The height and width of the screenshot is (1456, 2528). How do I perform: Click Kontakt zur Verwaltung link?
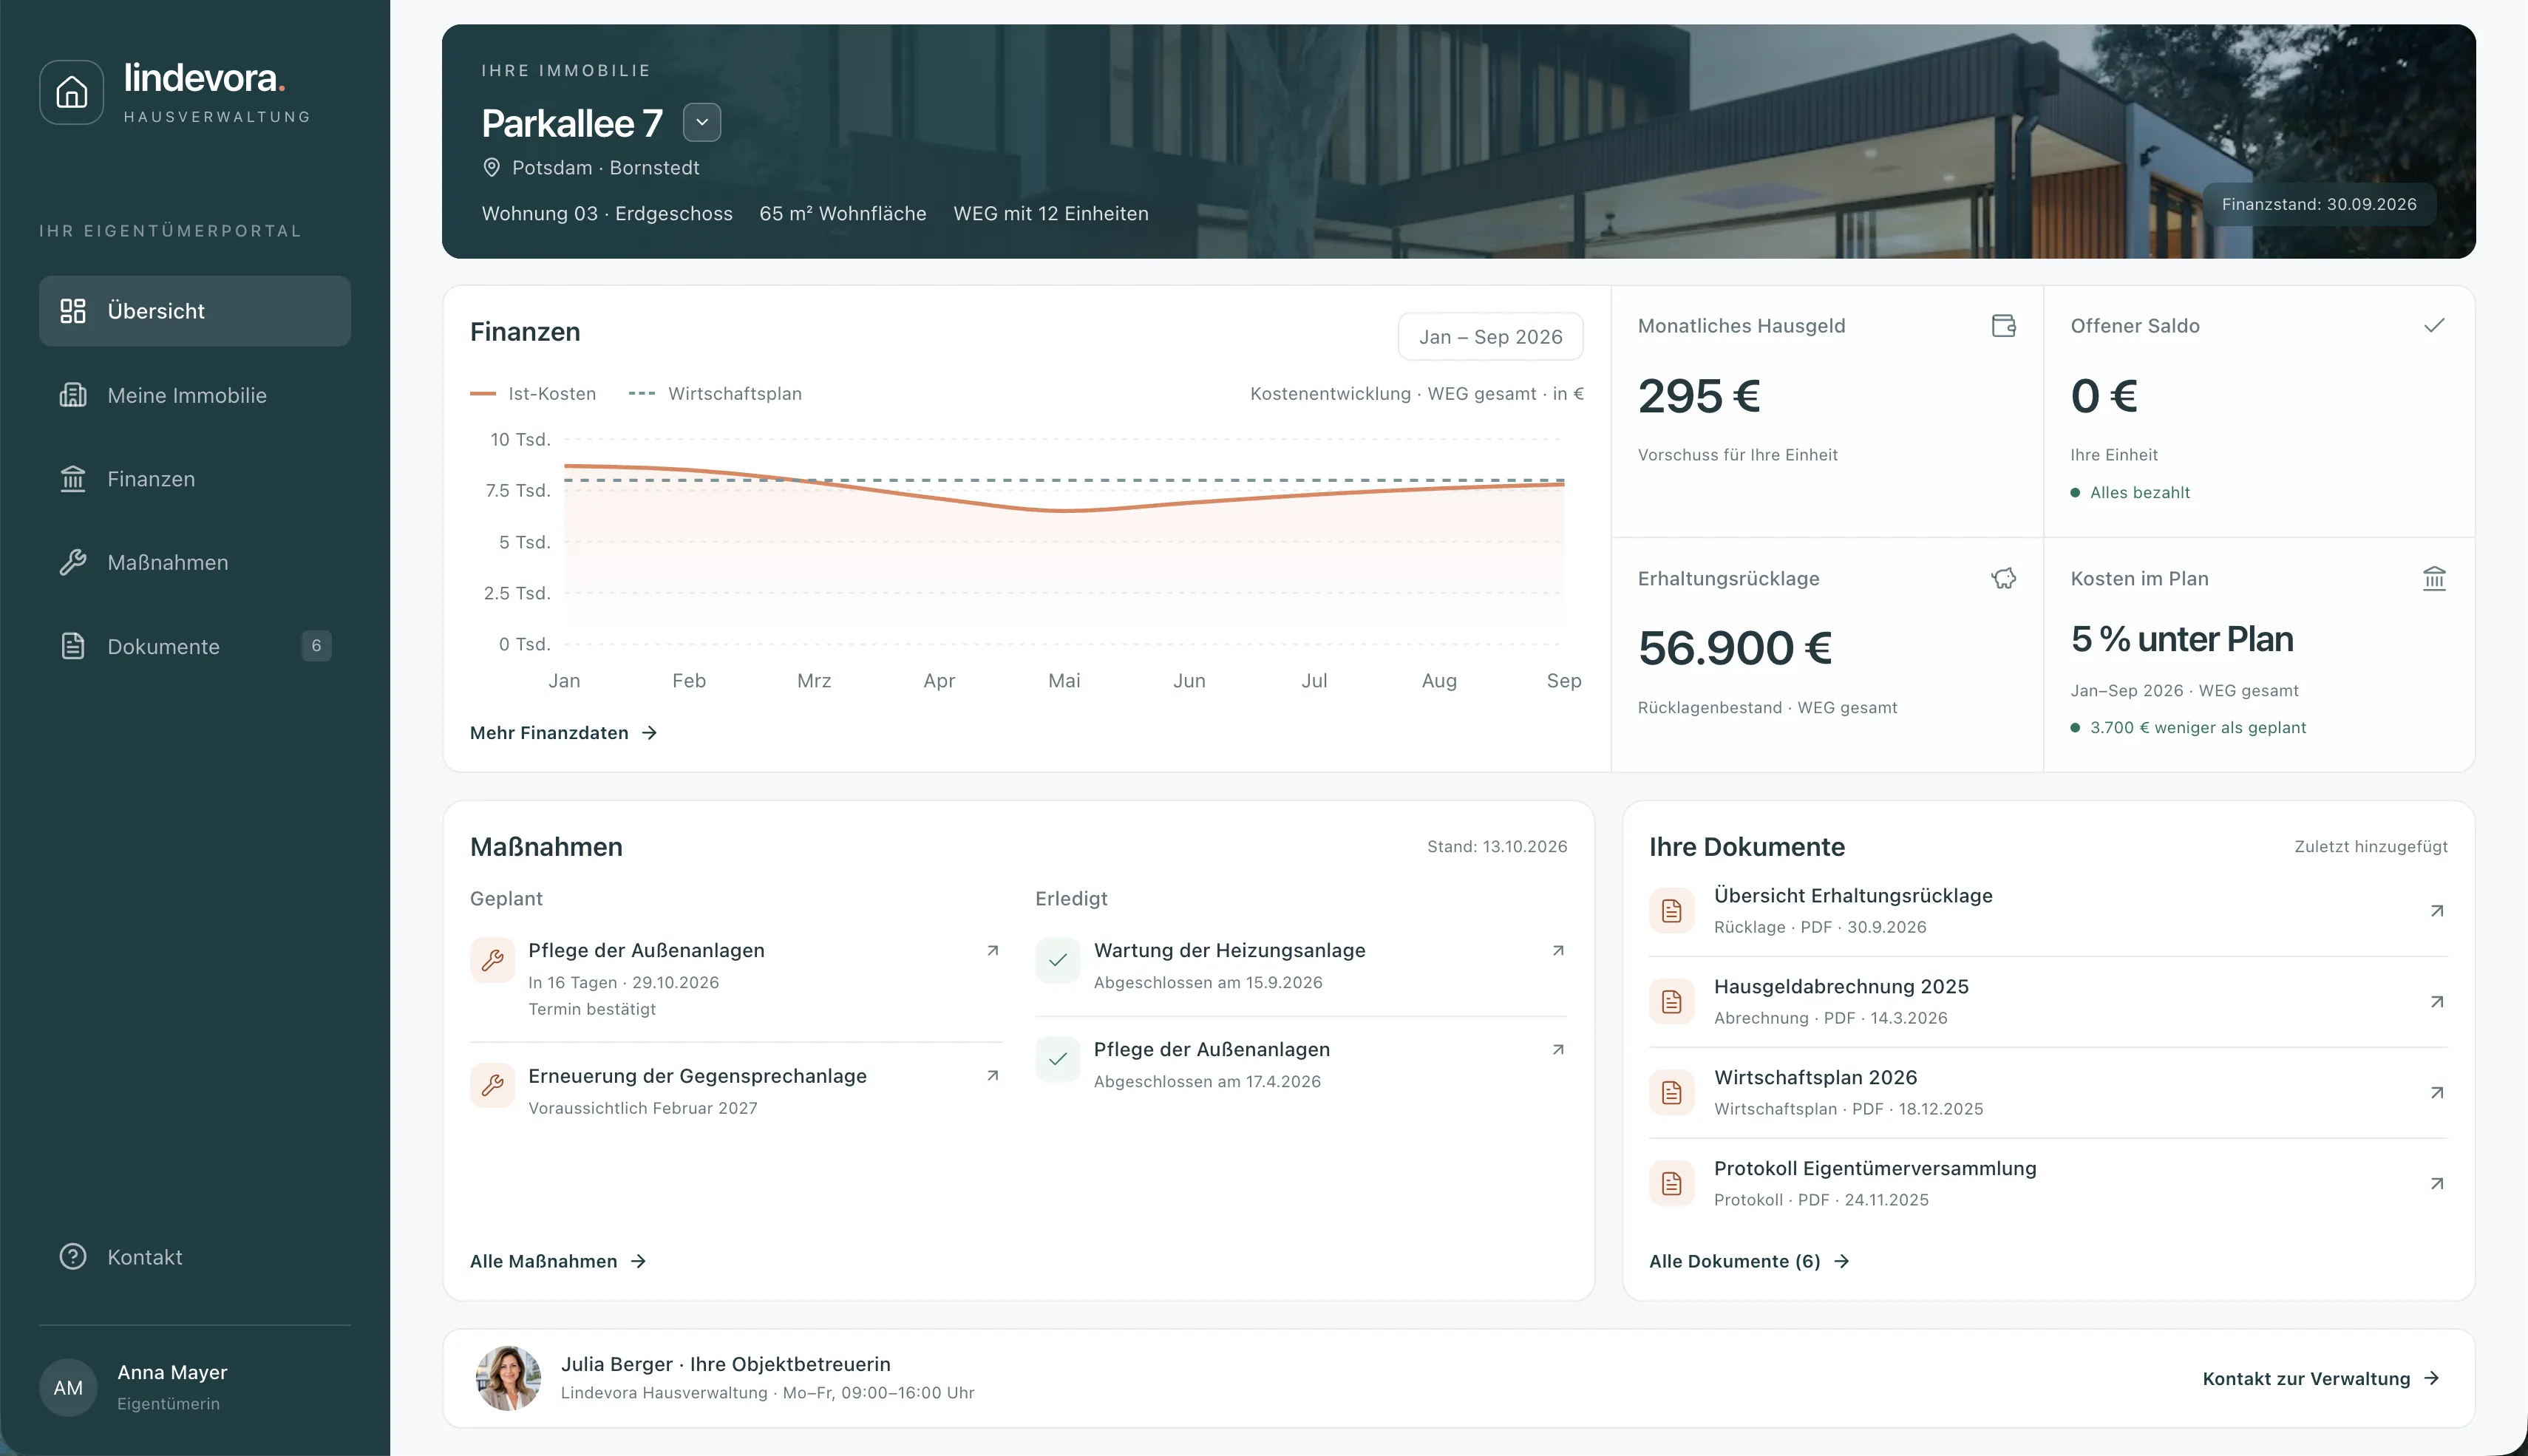coord(2321,1379)
